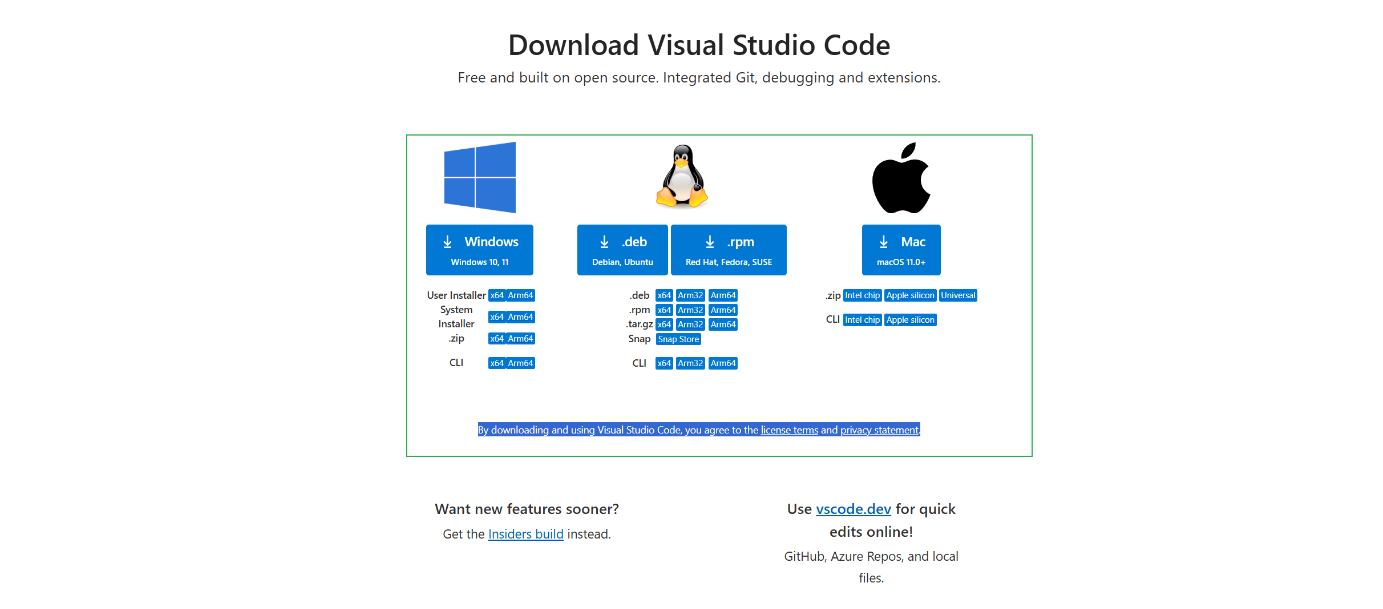
Task: Download the .deb Debian, Ubuntu package
Action: point(622,250)
